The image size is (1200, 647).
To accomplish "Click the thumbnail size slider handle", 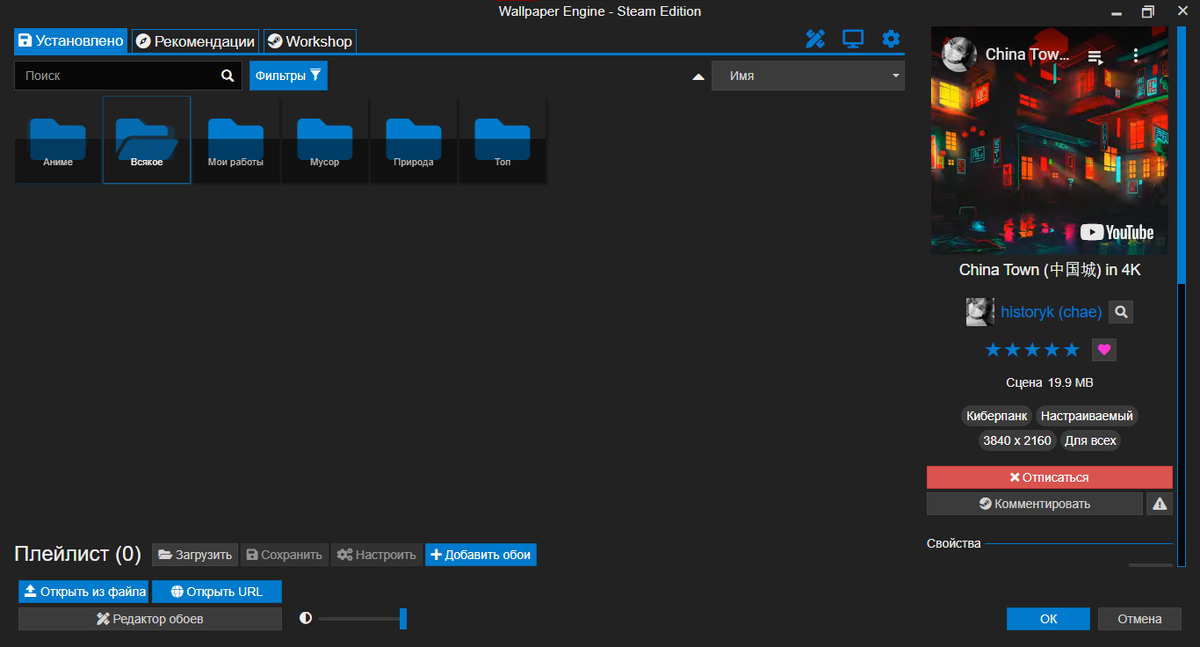I will click(403, 619).
